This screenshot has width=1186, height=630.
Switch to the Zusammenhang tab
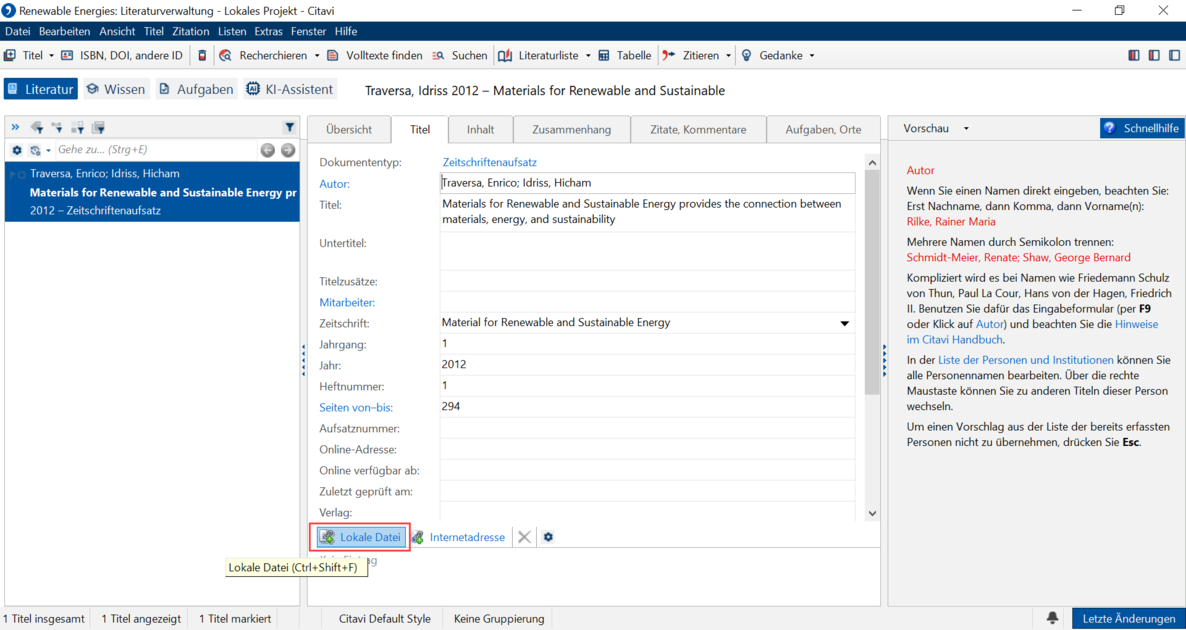point(571,129)
